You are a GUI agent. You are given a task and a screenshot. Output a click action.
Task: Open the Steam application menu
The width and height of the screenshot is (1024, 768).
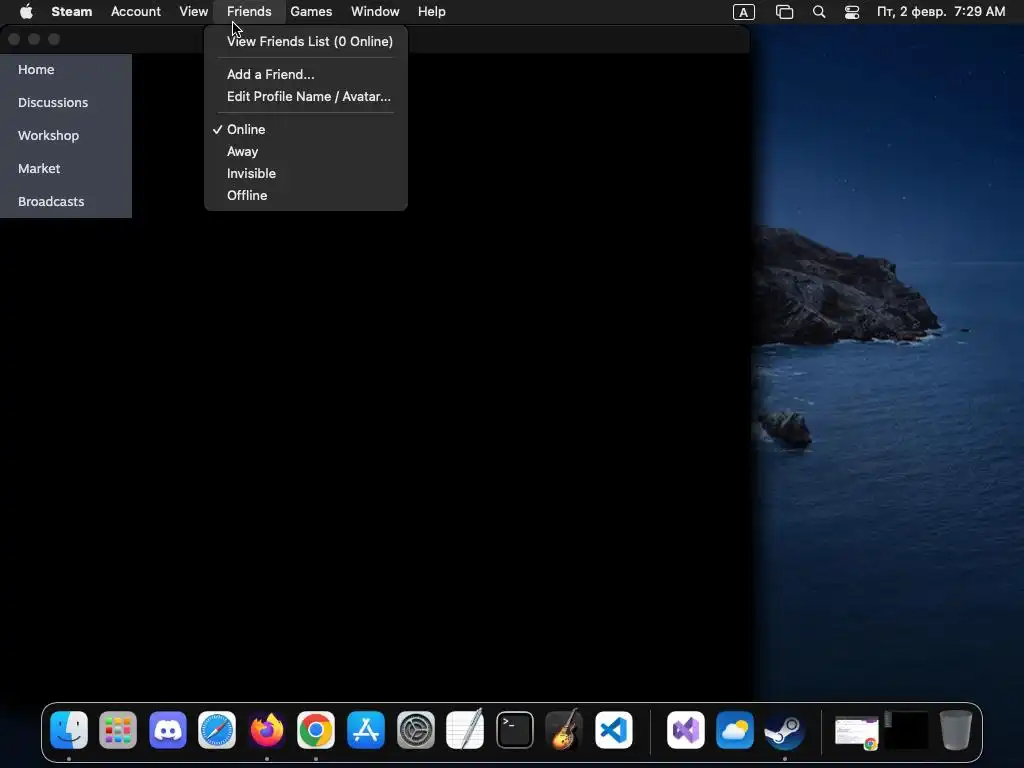point(72,12)
